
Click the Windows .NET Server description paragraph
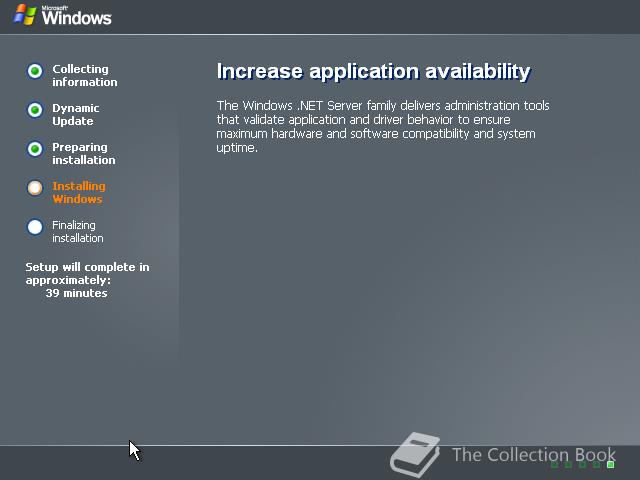pyautogui.click(x=383, y=127)
